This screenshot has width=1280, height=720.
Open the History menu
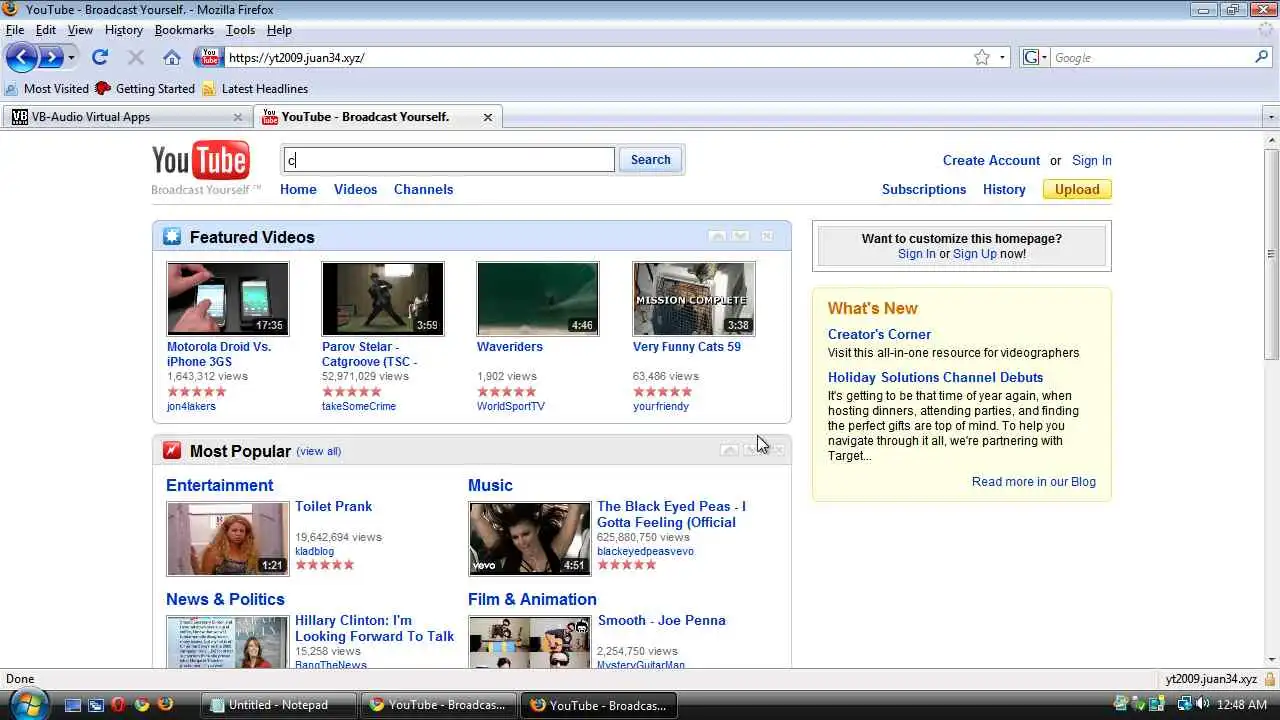(124, 30)
